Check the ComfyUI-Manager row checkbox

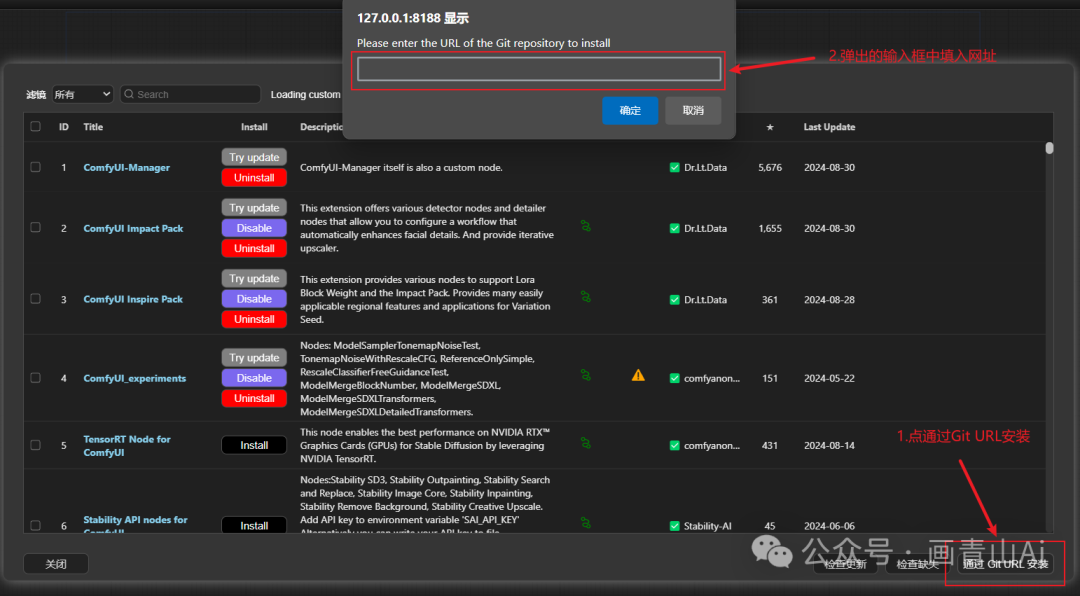(x=36, y=167)
